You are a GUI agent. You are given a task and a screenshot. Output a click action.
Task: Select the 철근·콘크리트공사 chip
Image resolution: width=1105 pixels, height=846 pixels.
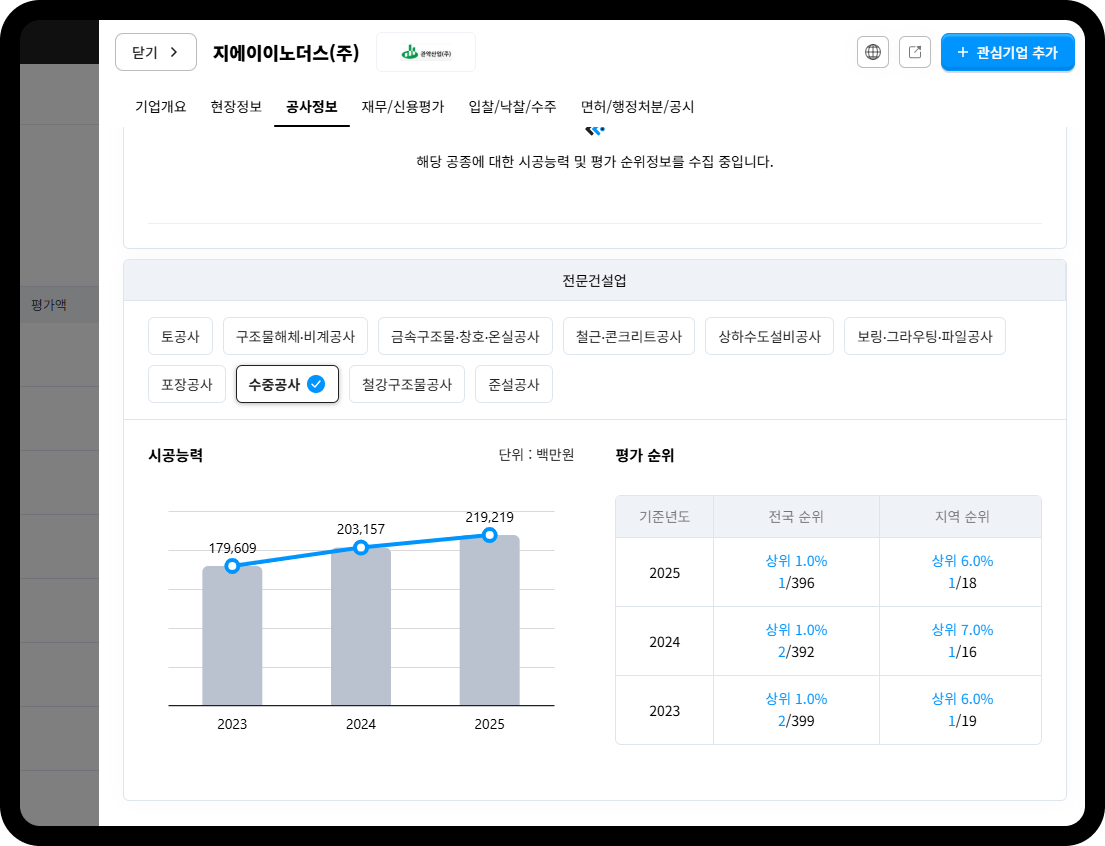pos(629,336)
